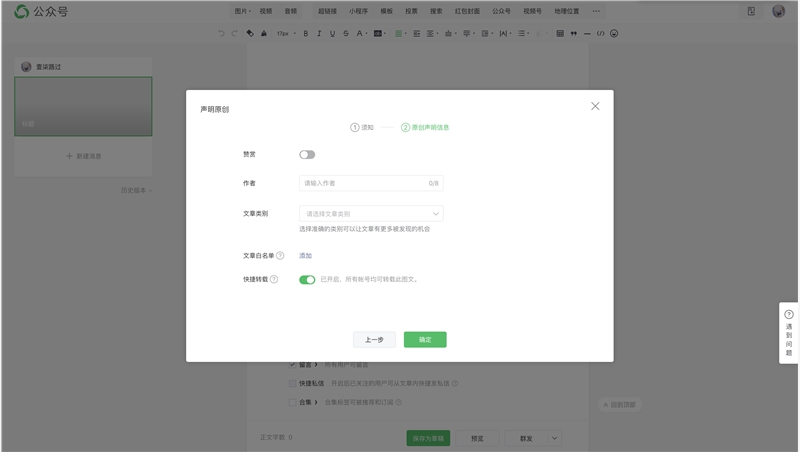This screenshot has height=452, width=800.
Task: Turn off the 快捷转载 toggle
Action: tap(307, 279)
